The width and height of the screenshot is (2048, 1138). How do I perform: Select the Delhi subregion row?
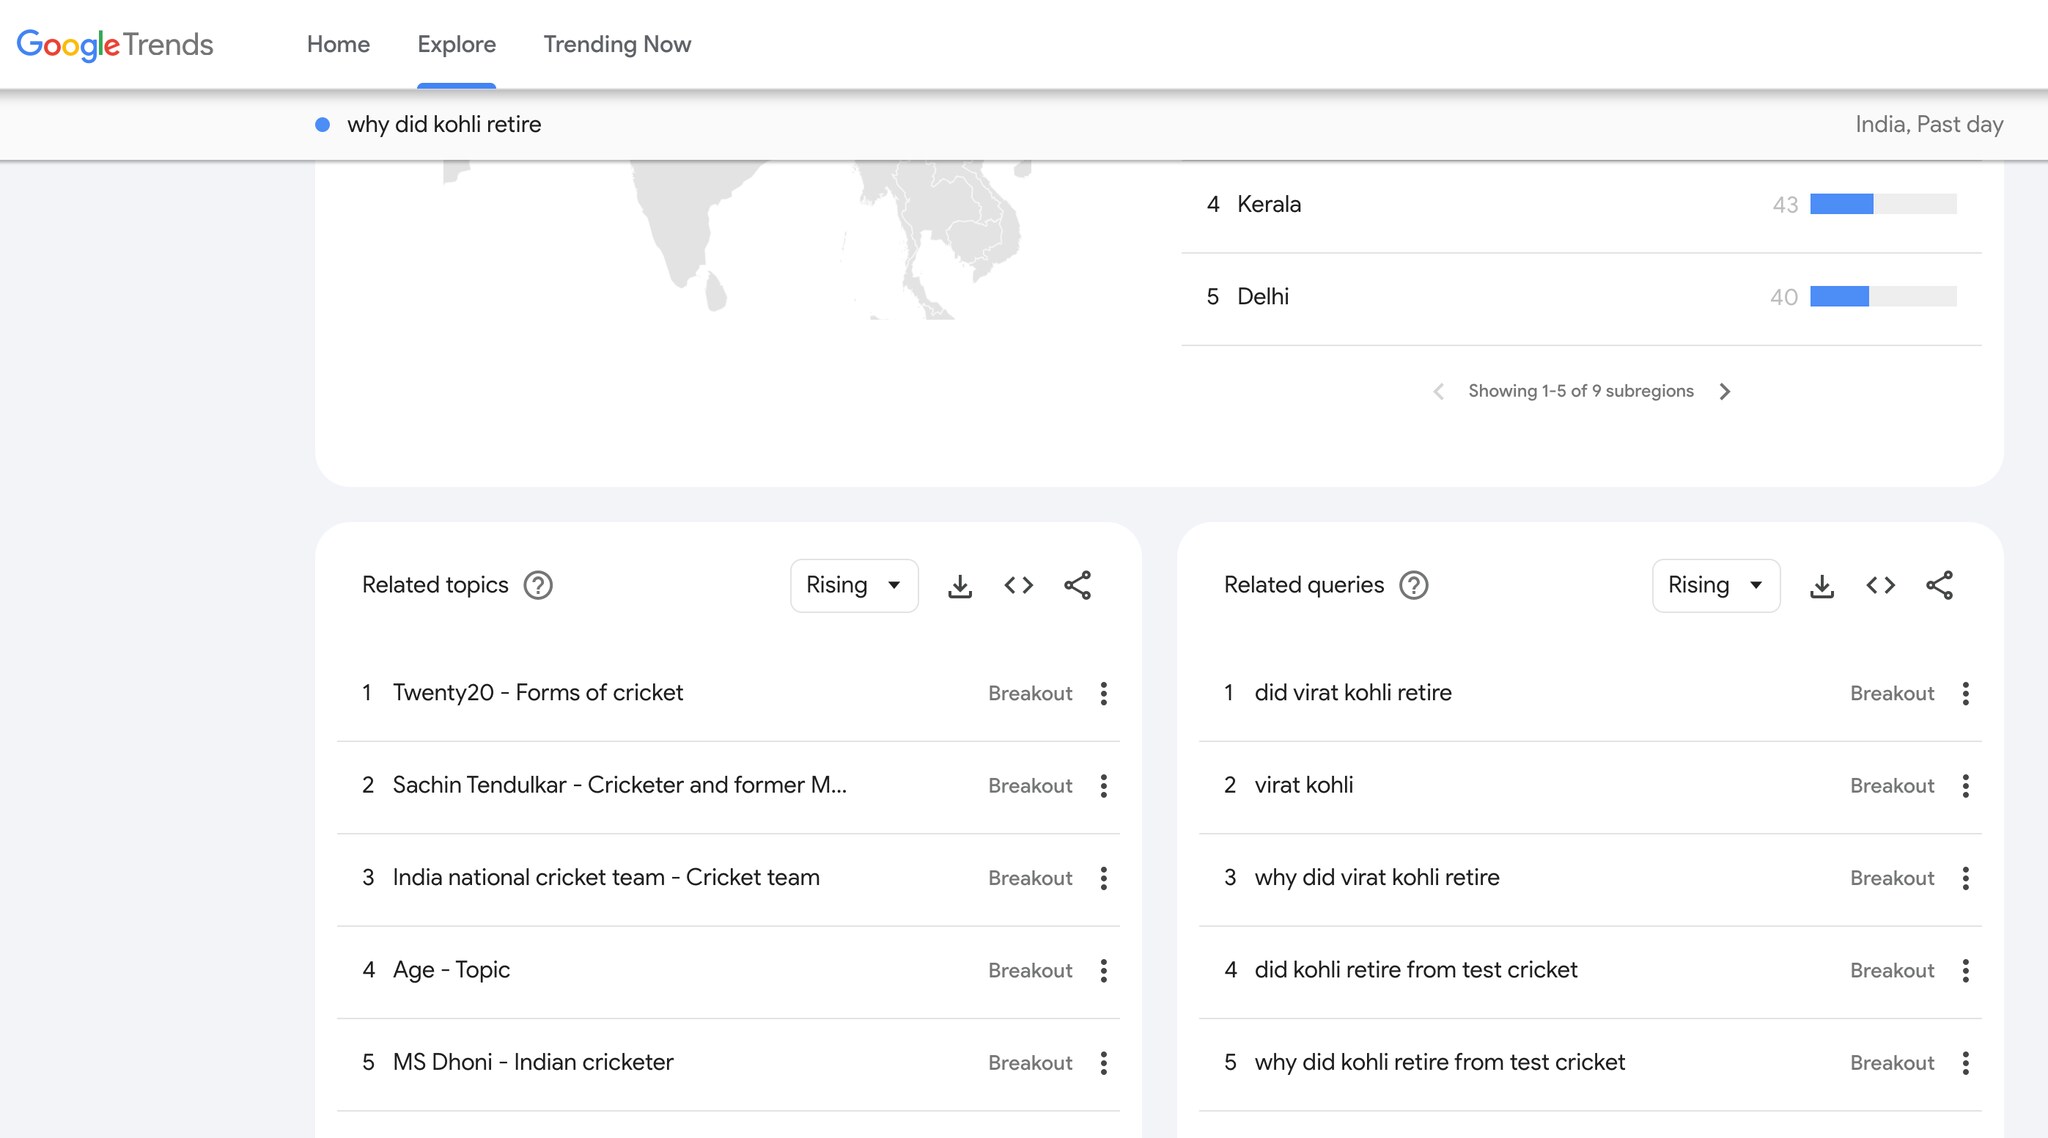tap(1581, 298)
